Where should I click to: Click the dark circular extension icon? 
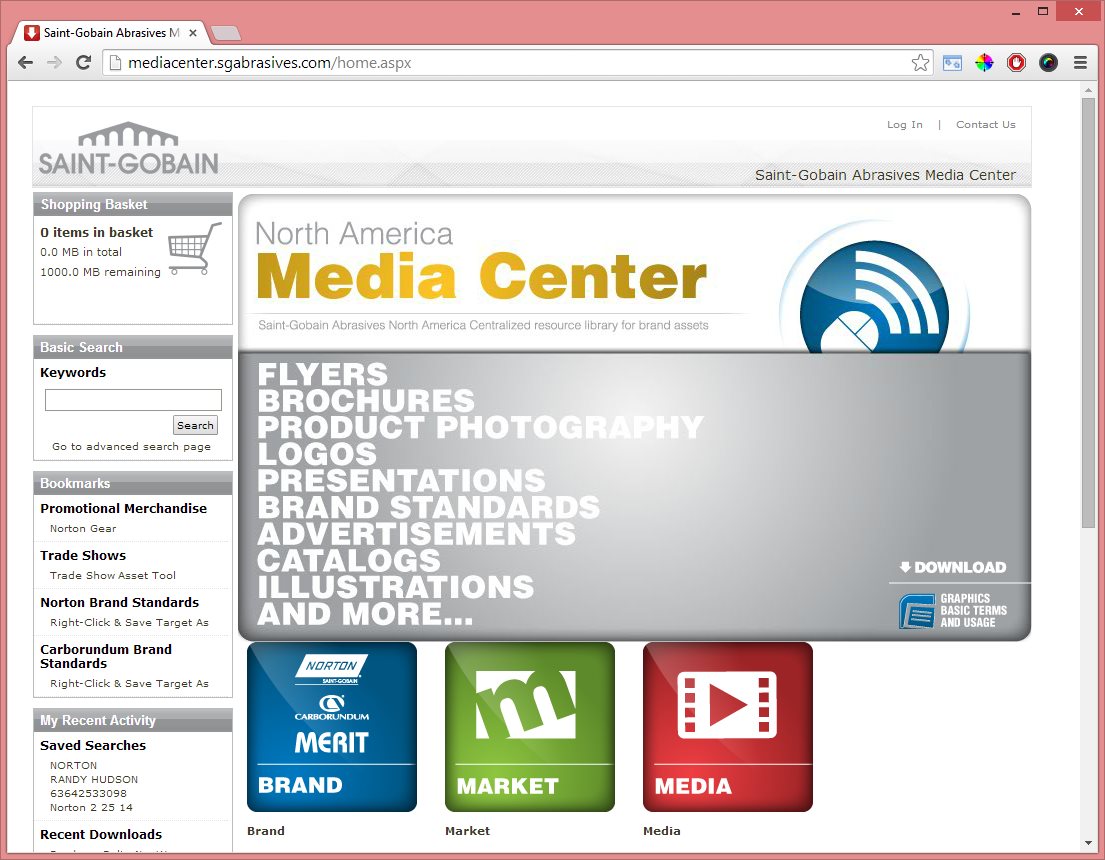[1049, 63]
